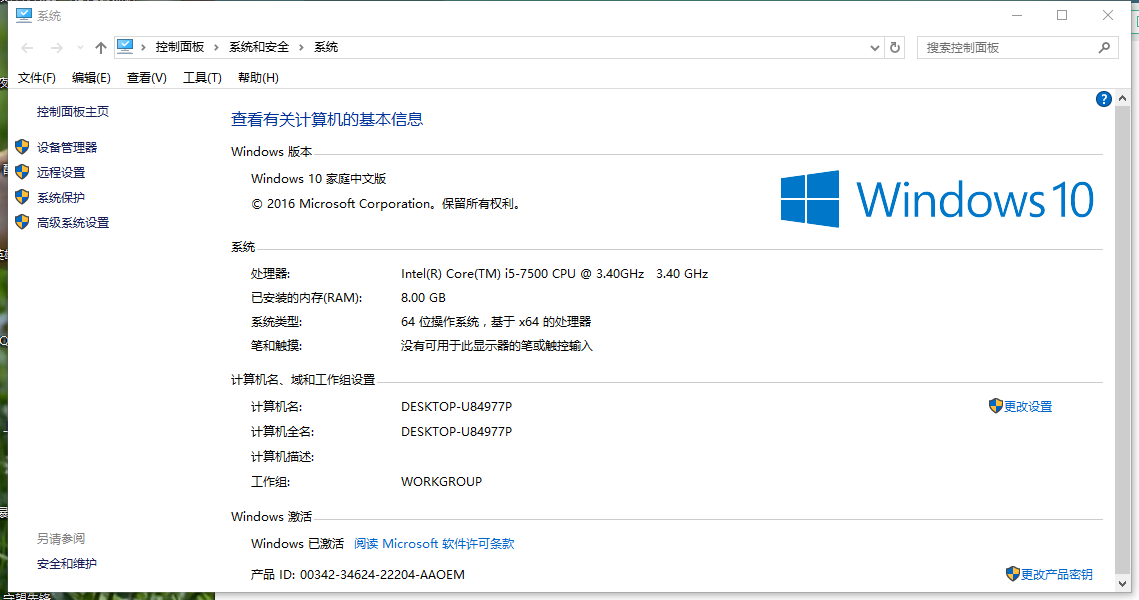The width and height of the screenshot is (1139, 600).
Task: Open the 查看(V) menu
Action: (147, 78)
